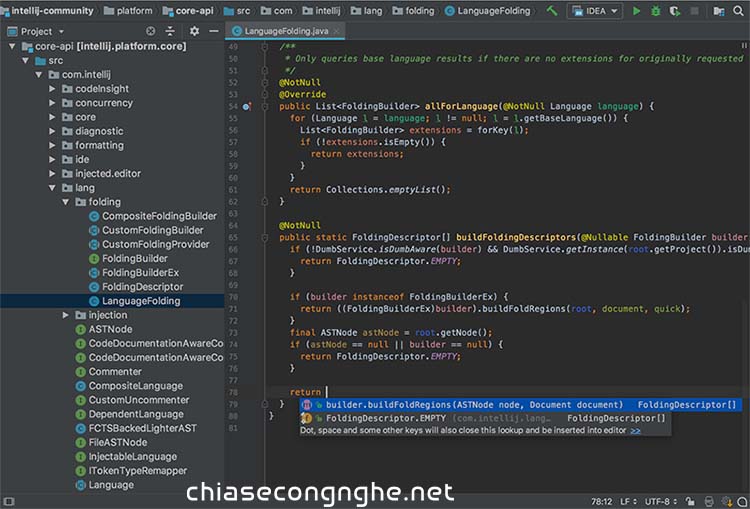Click the override gutter icon on line 54
The width and height of the screenshot is (750, 509).
point(247,106)
